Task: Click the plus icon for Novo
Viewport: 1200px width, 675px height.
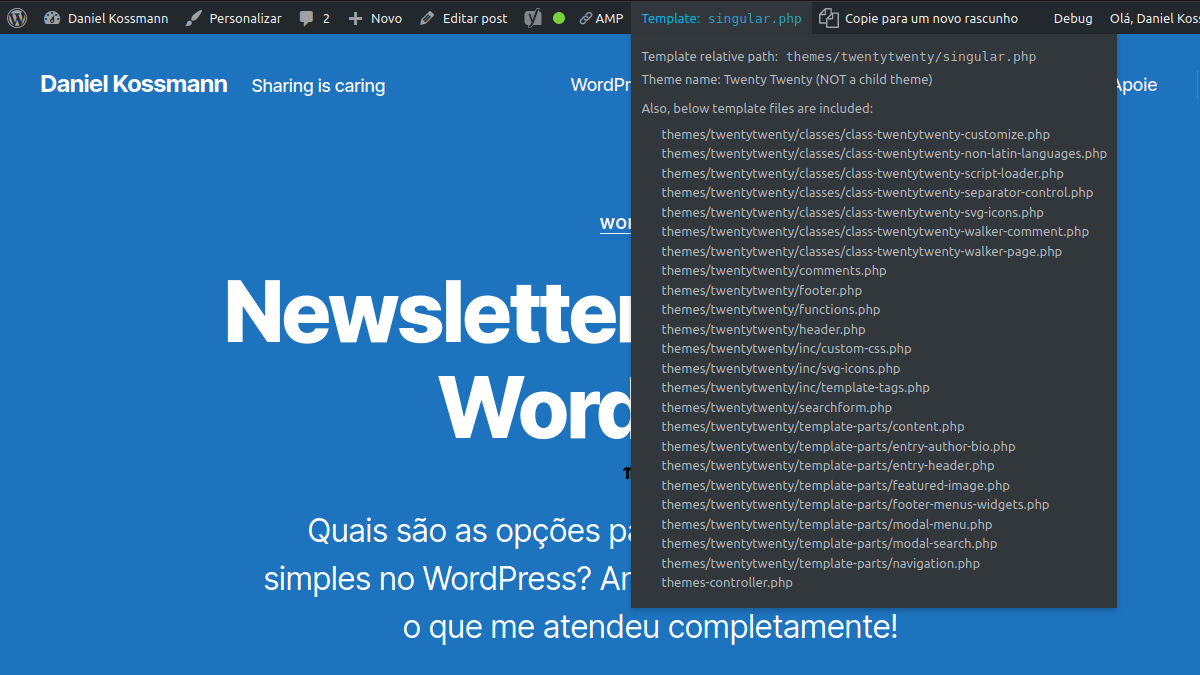Action: point(355,18)
